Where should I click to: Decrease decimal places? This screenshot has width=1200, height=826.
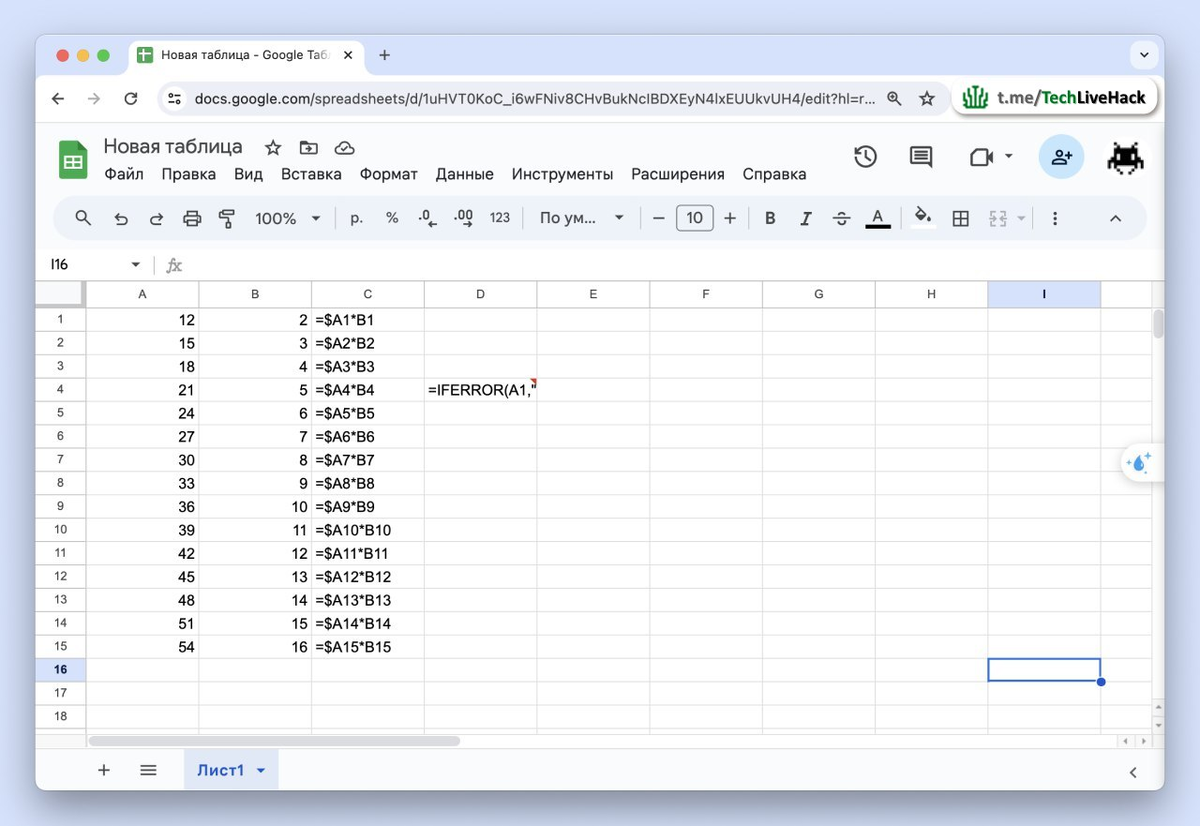(x=427, y=218)
